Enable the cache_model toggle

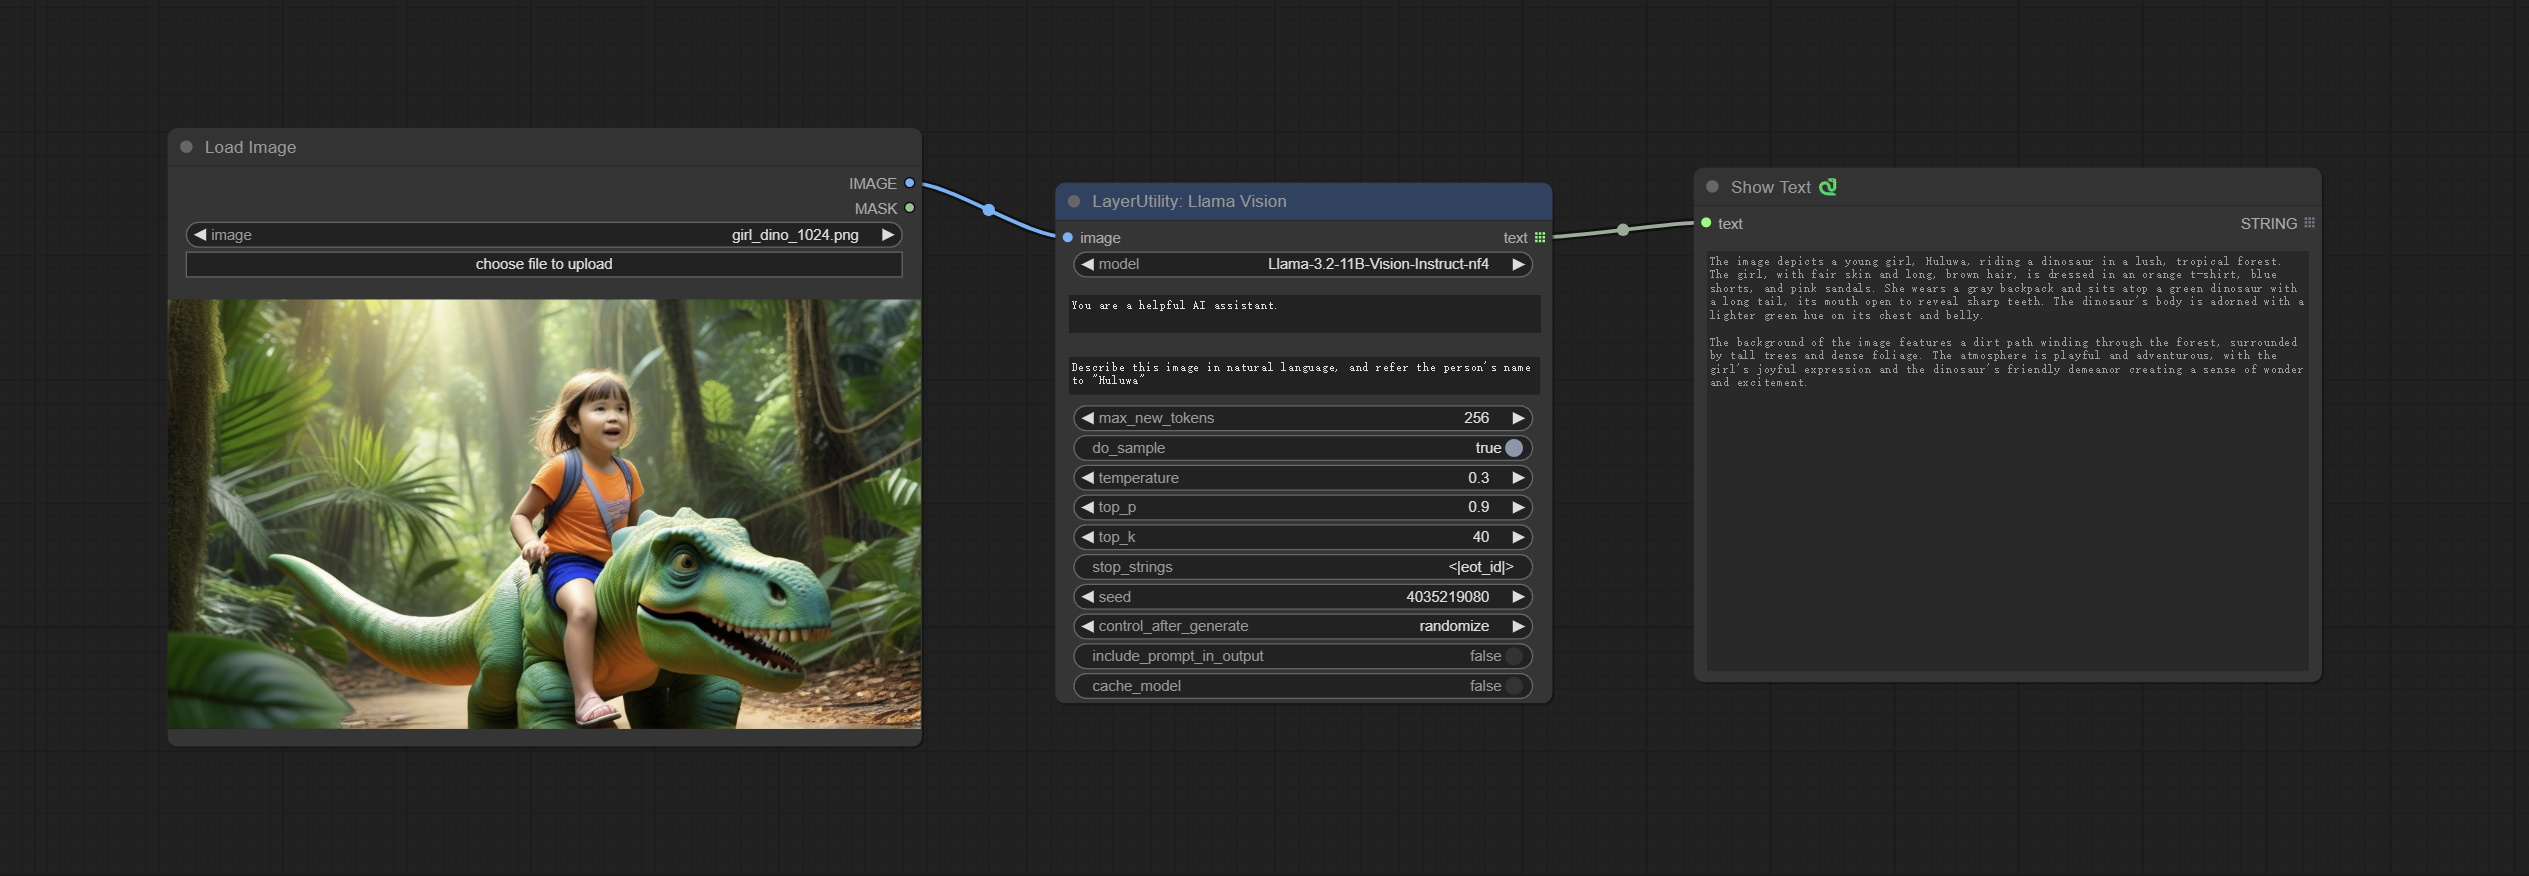tap(1513, 686)
